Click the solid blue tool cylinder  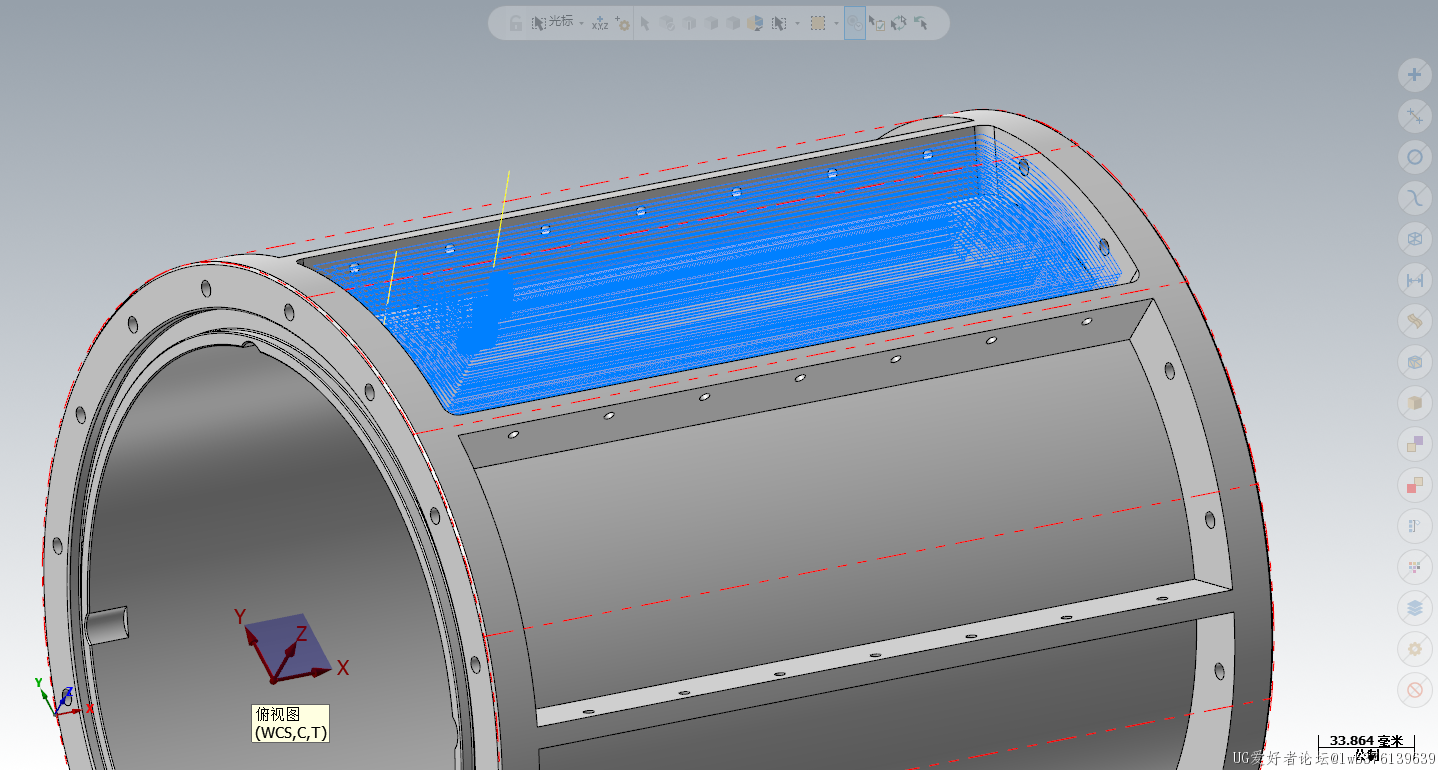[487, 313]
